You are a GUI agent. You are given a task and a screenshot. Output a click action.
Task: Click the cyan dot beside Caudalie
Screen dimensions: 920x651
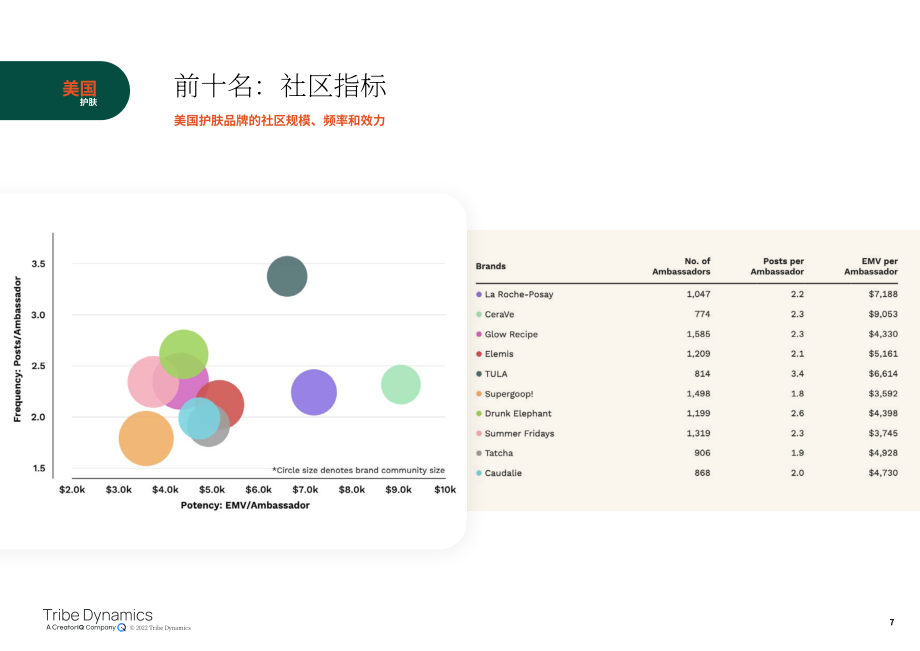[479, 473]
